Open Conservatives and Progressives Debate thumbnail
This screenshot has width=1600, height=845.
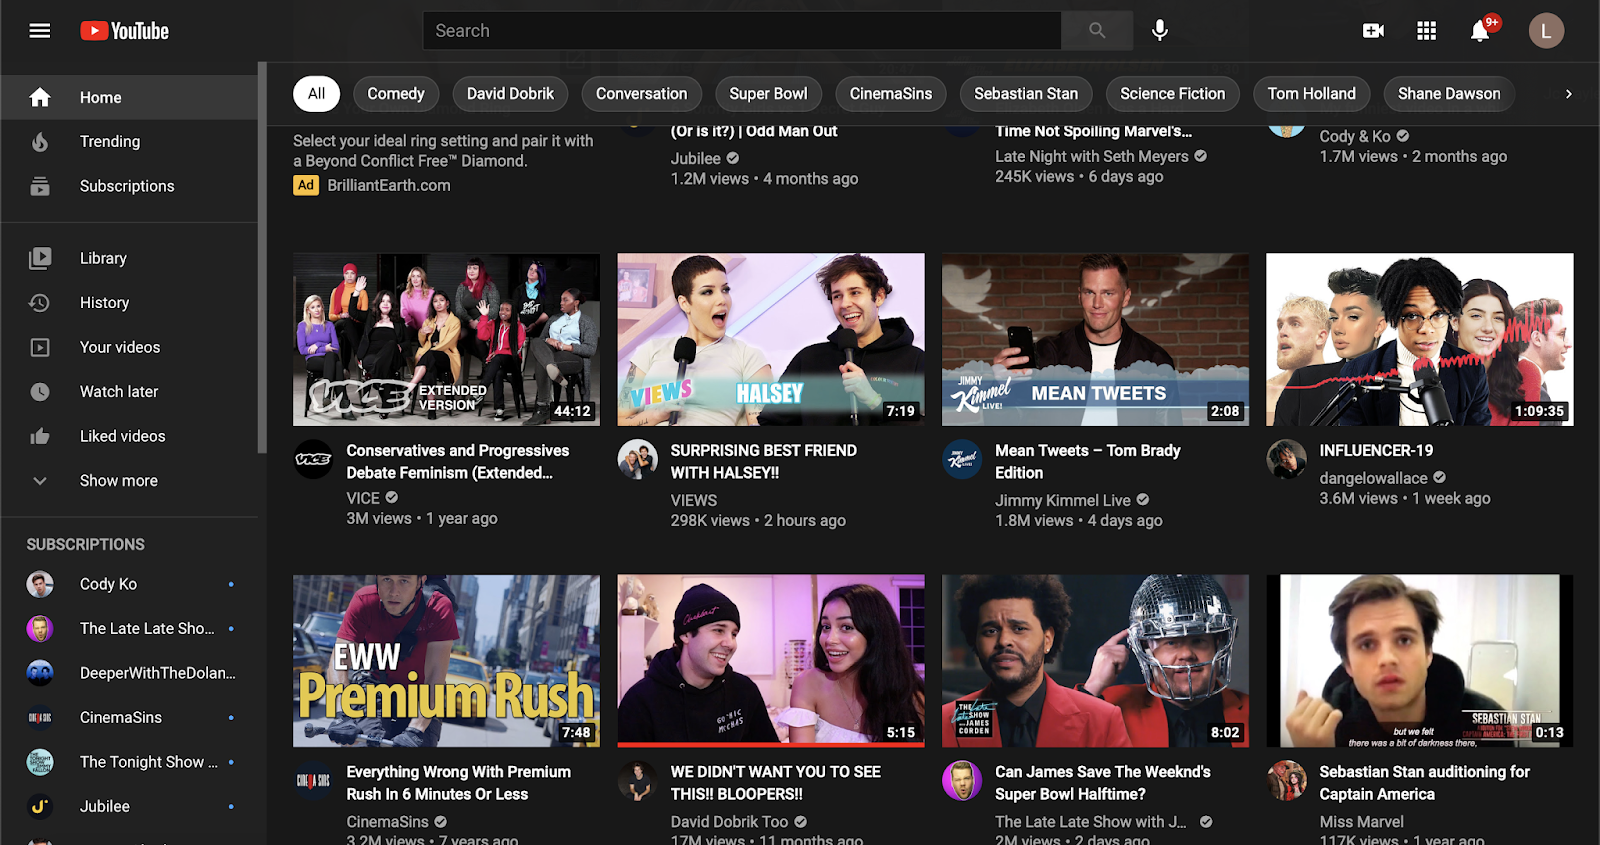pyautogui.click(x=446, y=340)
